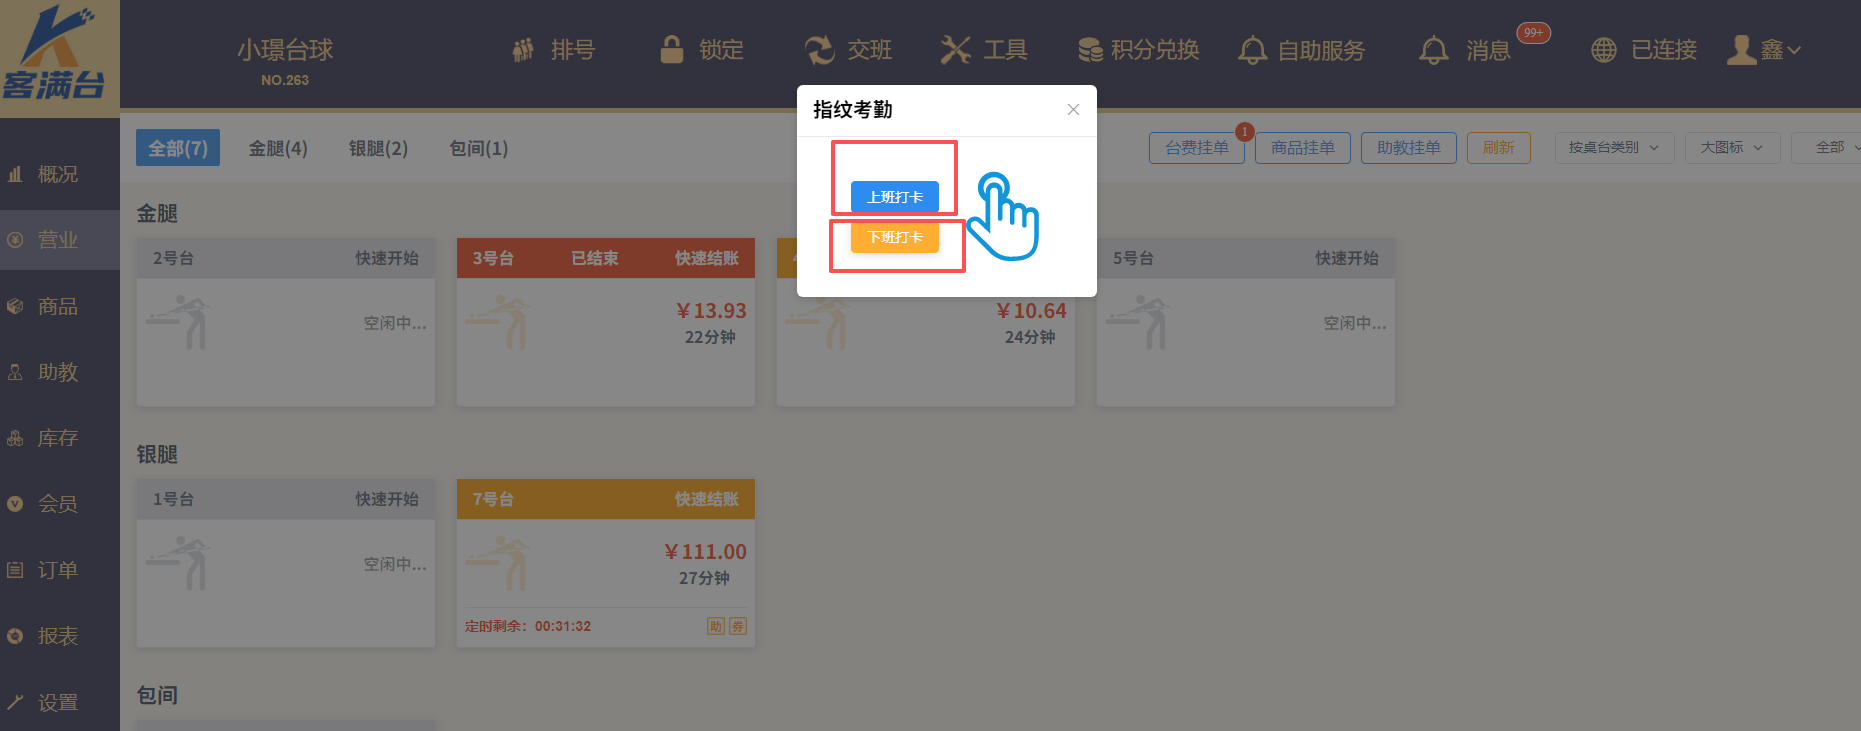Click the 锁定 lock icon

point(672,50)
